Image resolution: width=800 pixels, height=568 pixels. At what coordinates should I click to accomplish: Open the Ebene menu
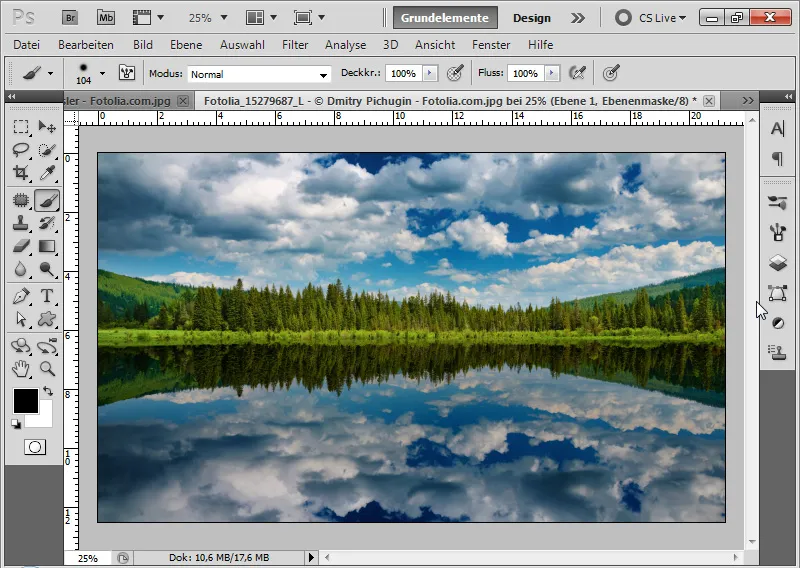click(186, 45)
